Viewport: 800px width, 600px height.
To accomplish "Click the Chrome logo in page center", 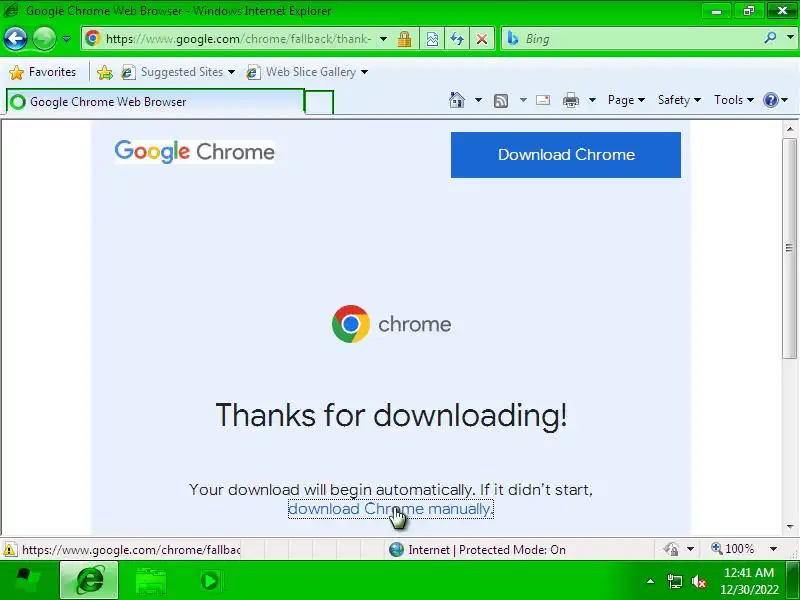I will pyautogui.click(x=351, y=324).
